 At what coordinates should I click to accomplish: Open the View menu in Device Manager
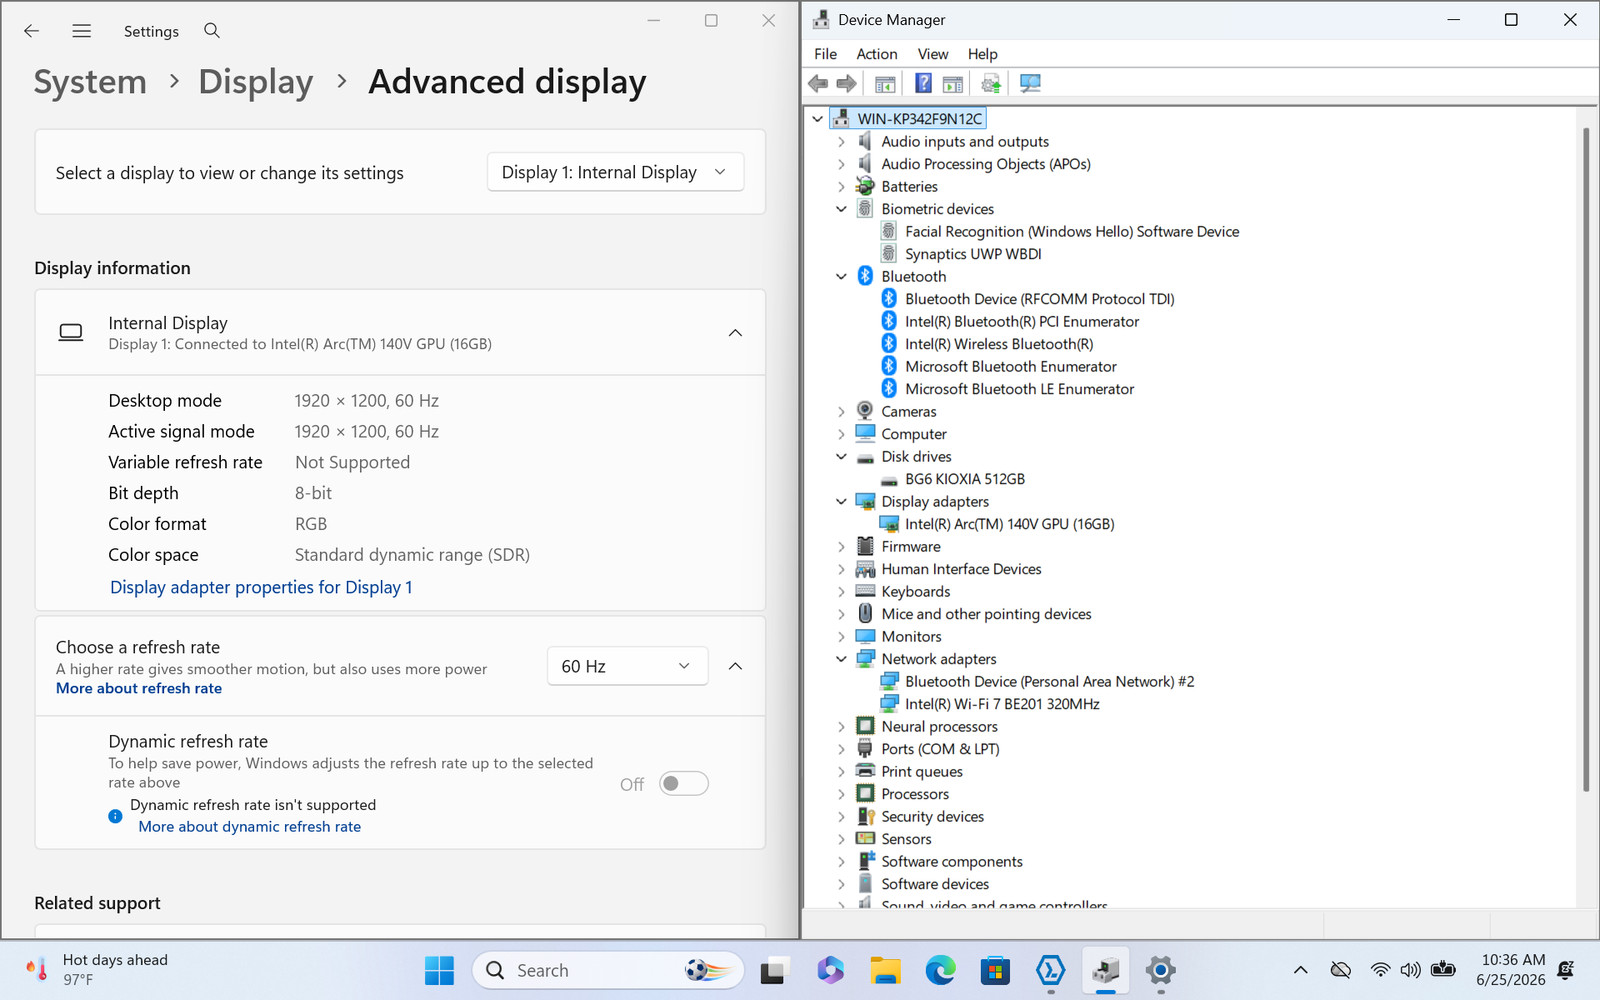point(933,54)
